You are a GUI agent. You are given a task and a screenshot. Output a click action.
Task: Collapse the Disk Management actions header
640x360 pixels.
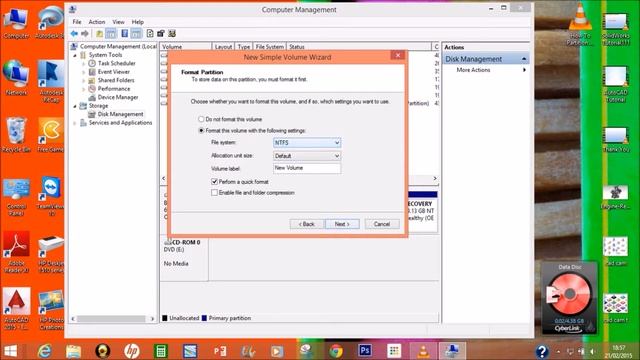tap(524, 59)
